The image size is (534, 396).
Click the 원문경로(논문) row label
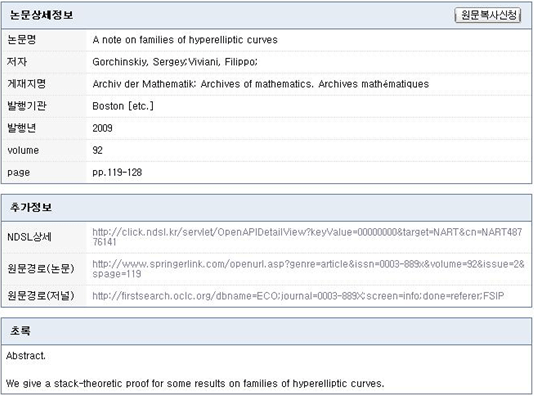coord(41,269)
